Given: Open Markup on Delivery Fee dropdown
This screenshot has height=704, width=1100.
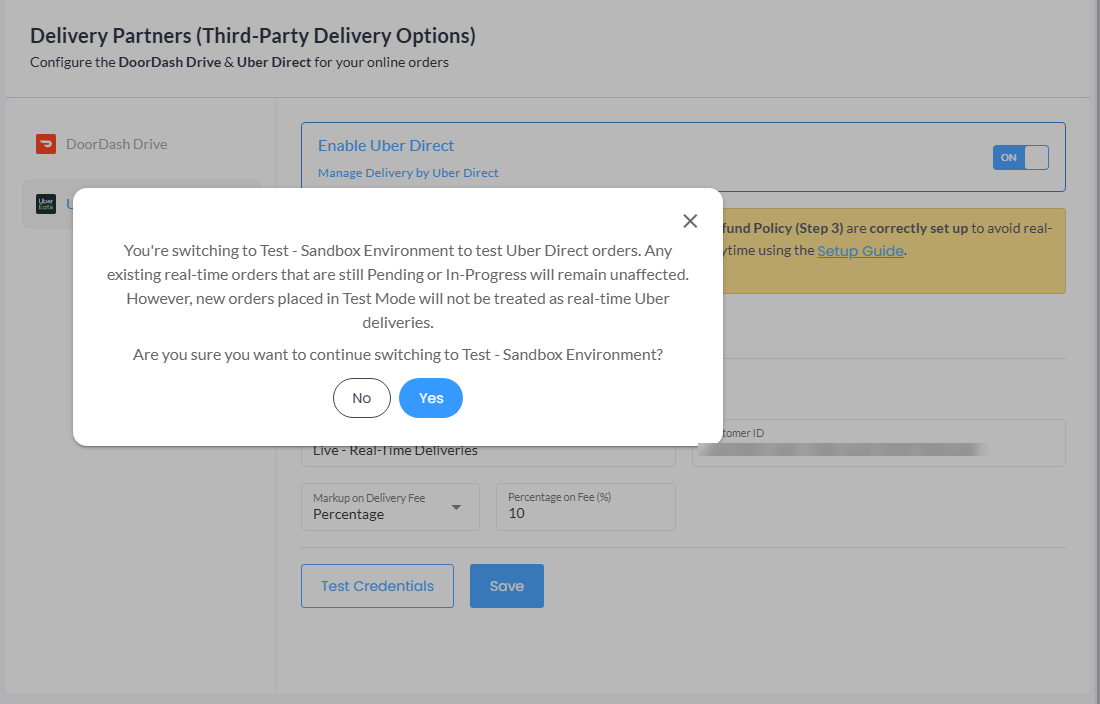Looking at the screenshot, I should 390,507.
